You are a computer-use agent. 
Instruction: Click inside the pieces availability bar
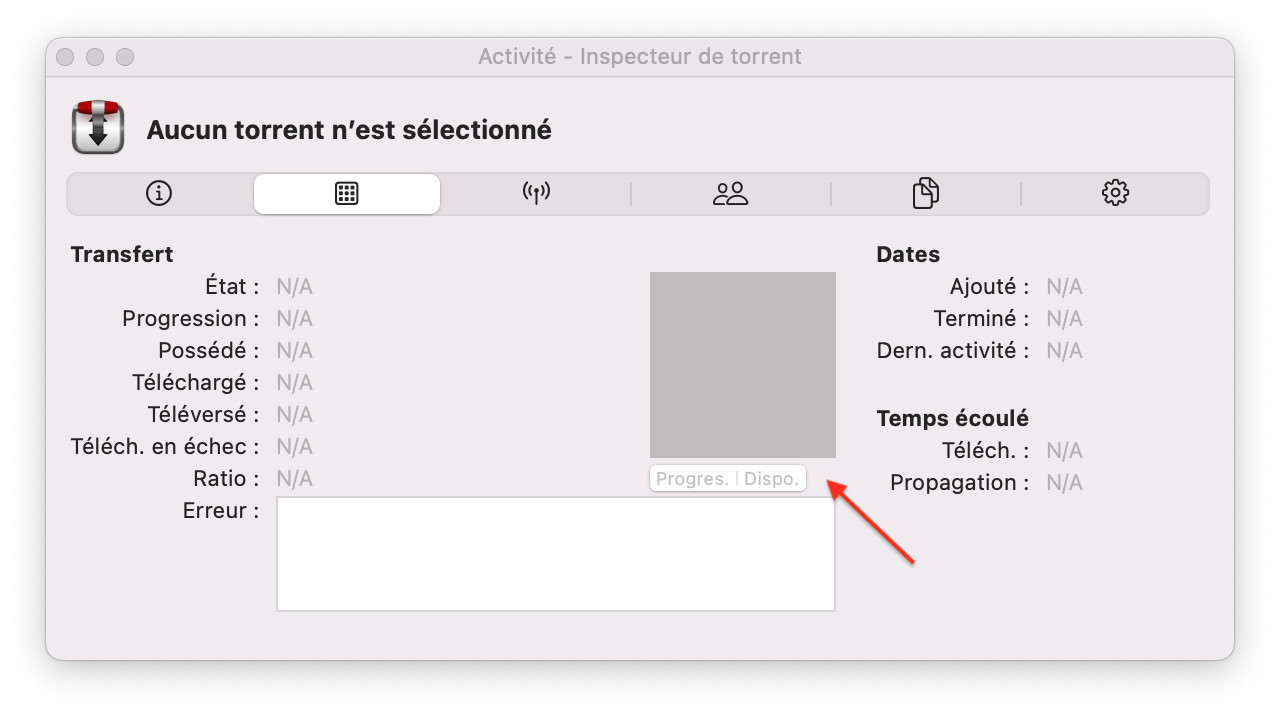742,364
